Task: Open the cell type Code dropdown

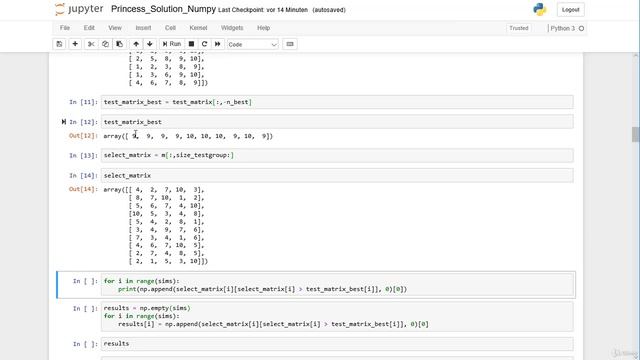Action: coord(253,44)
